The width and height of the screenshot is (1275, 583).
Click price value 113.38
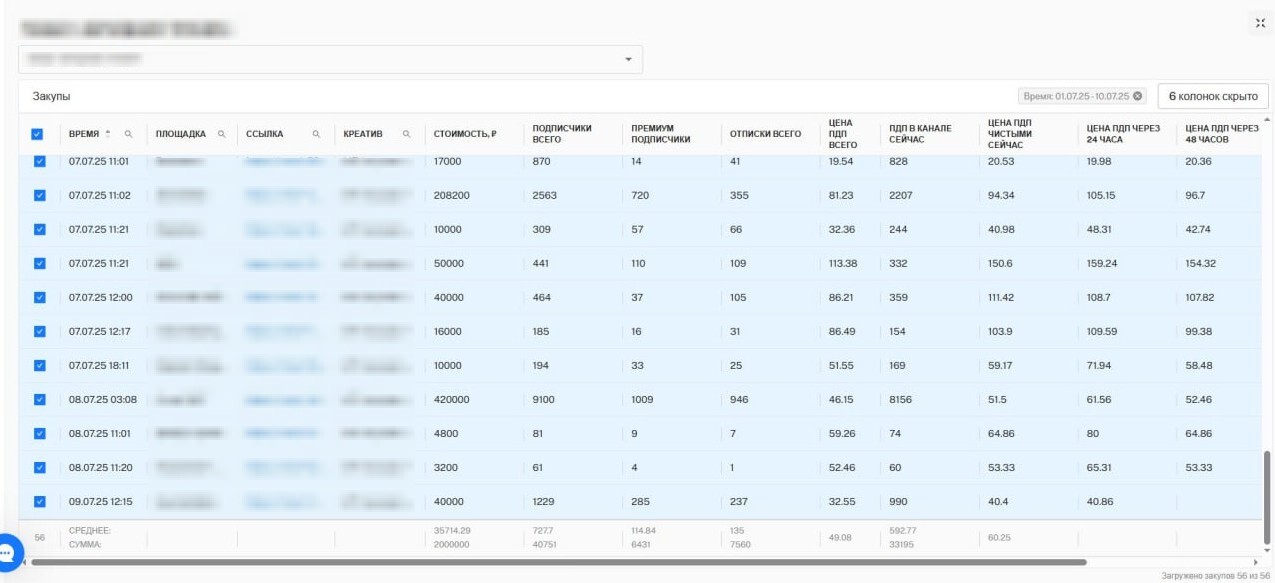(x=843, y=263)
